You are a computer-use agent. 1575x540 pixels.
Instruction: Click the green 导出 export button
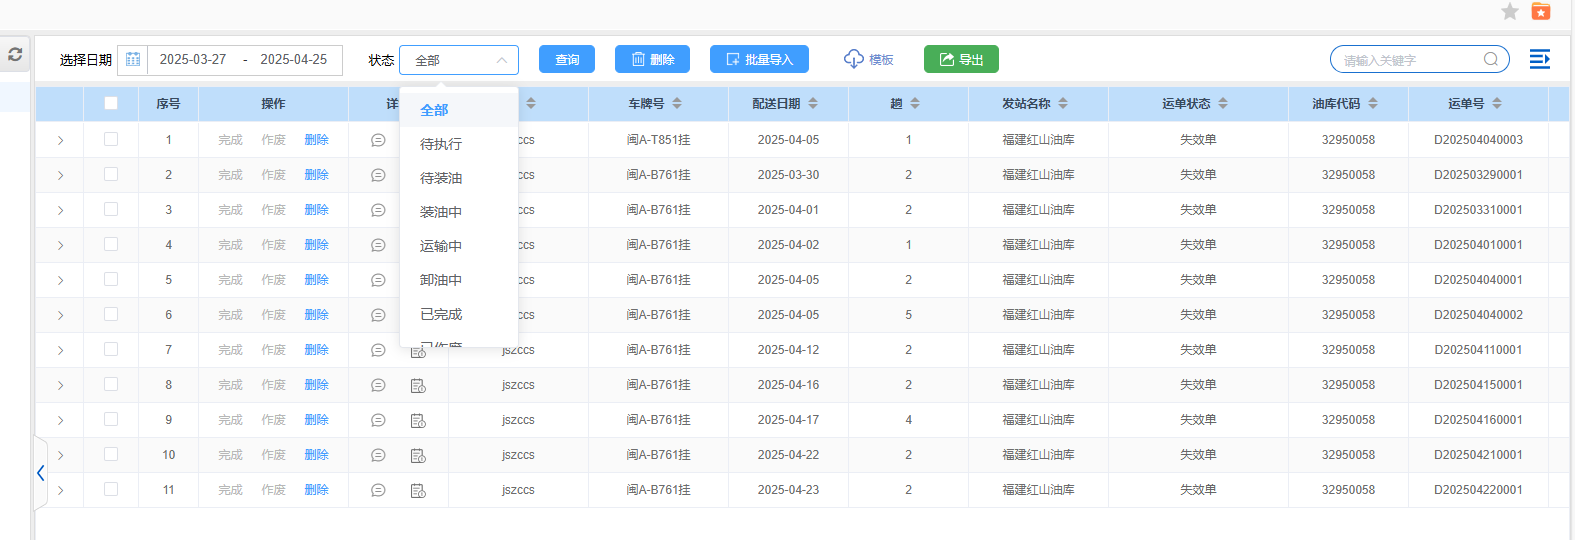click(x=960, y=60)
